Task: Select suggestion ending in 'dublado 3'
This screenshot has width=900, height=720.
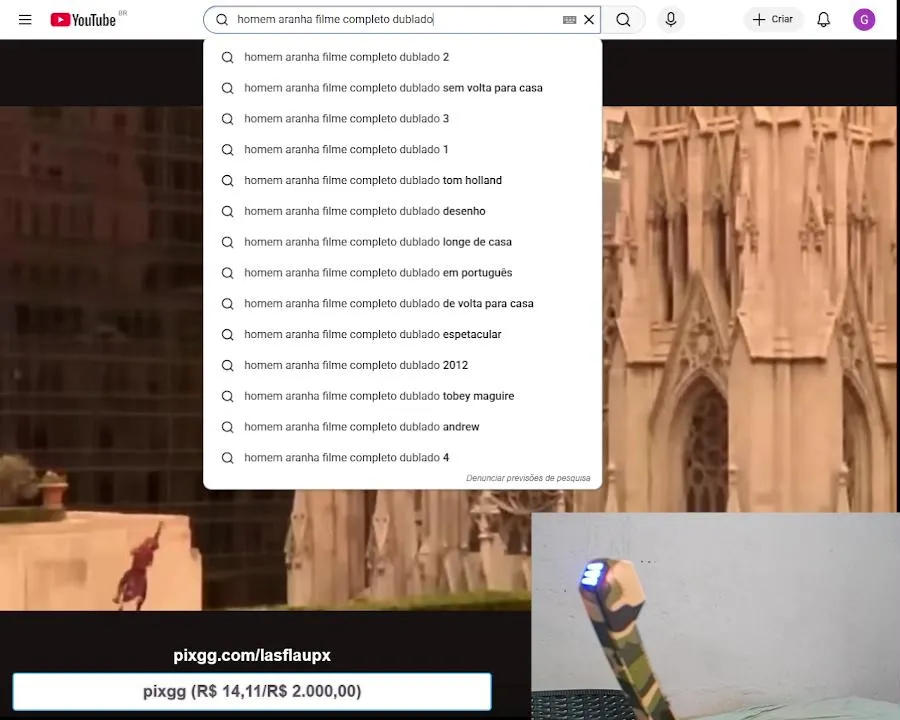Action: [402, 119]
